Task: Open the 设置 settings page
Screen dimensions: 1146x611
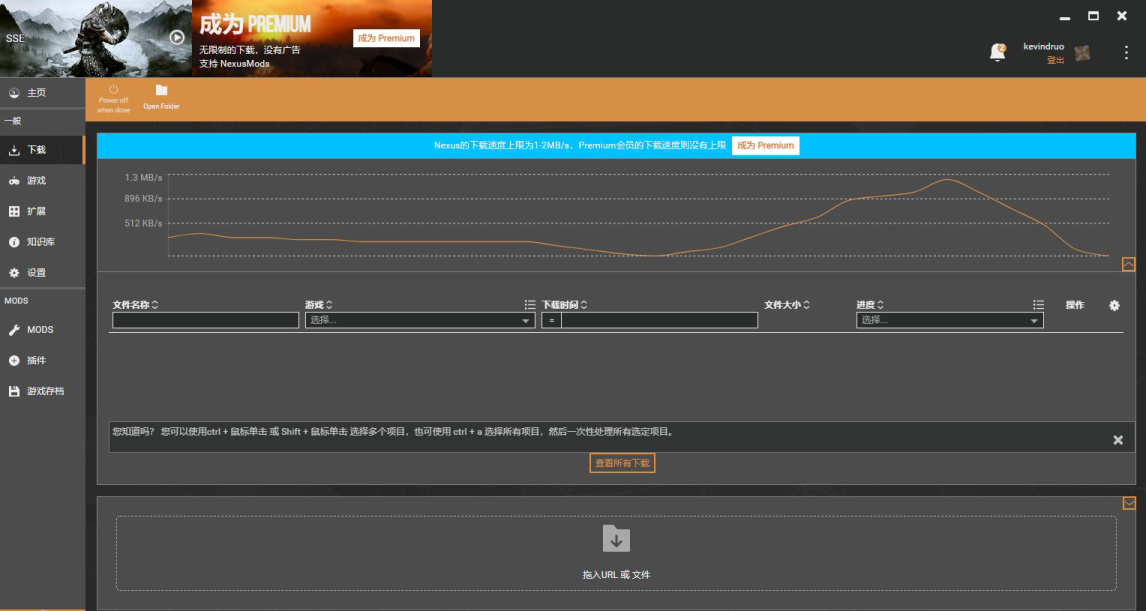Action: point(42,273)
